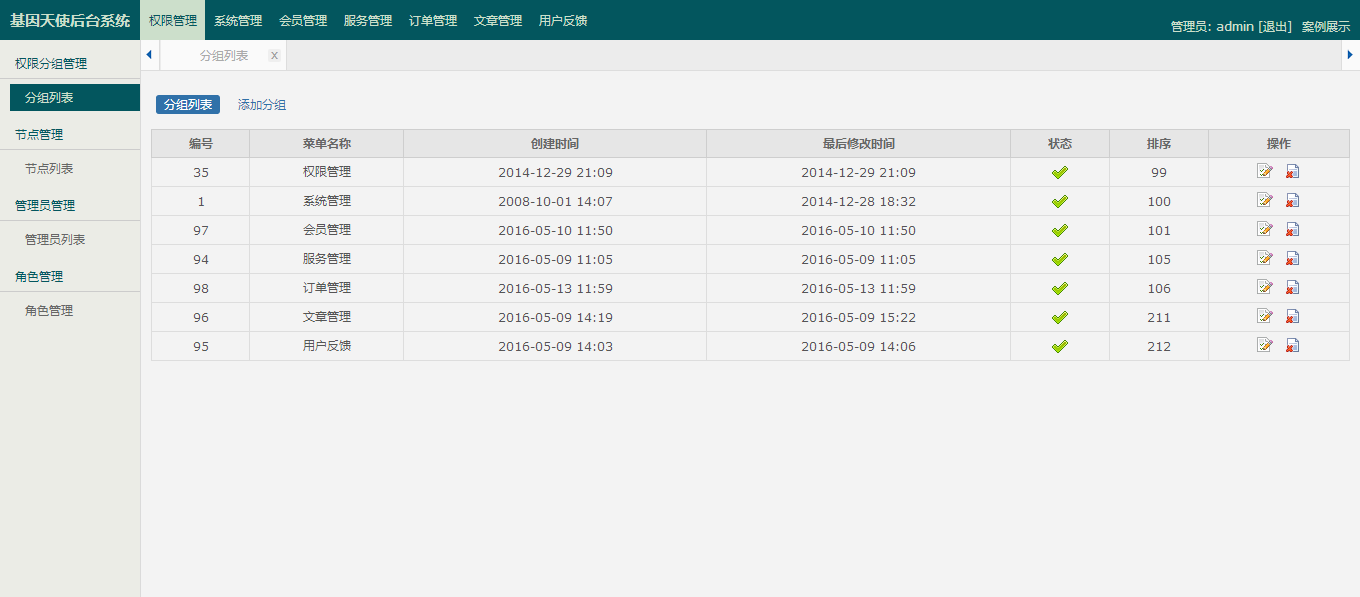Open the 系统管理 top menu
This screenshot has width=1360, height=597.
point(238,20)
